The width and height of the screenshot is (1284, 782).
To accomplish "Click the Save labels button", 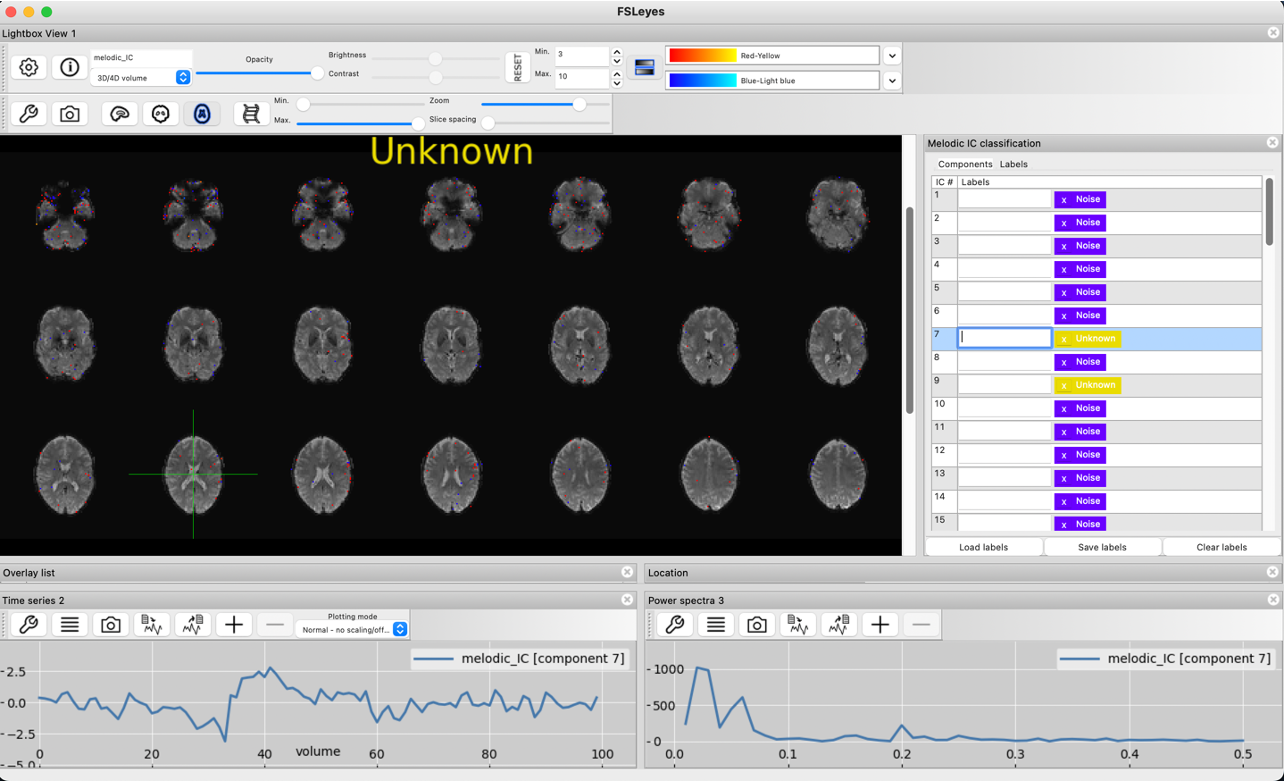I will tap(1102, 547).
